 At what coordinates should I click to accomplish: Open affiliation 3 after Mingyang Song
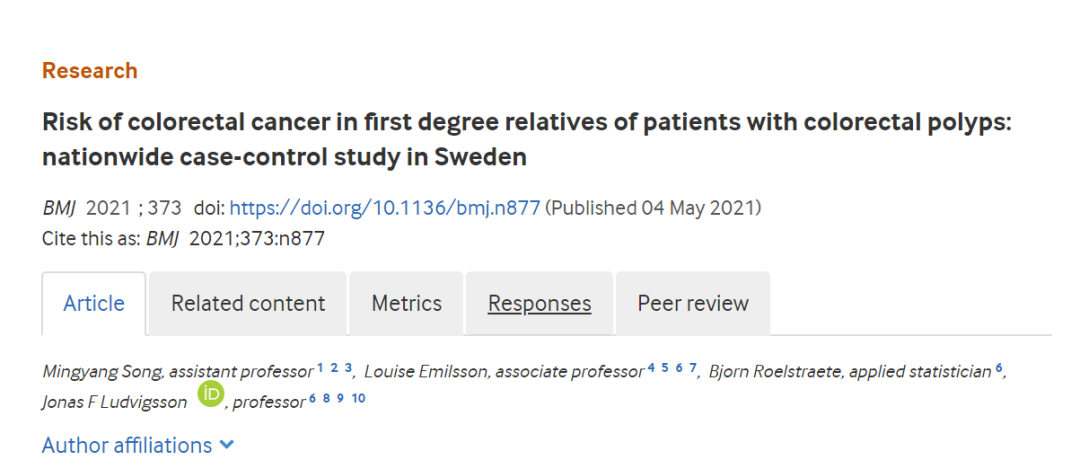point(348,367)
